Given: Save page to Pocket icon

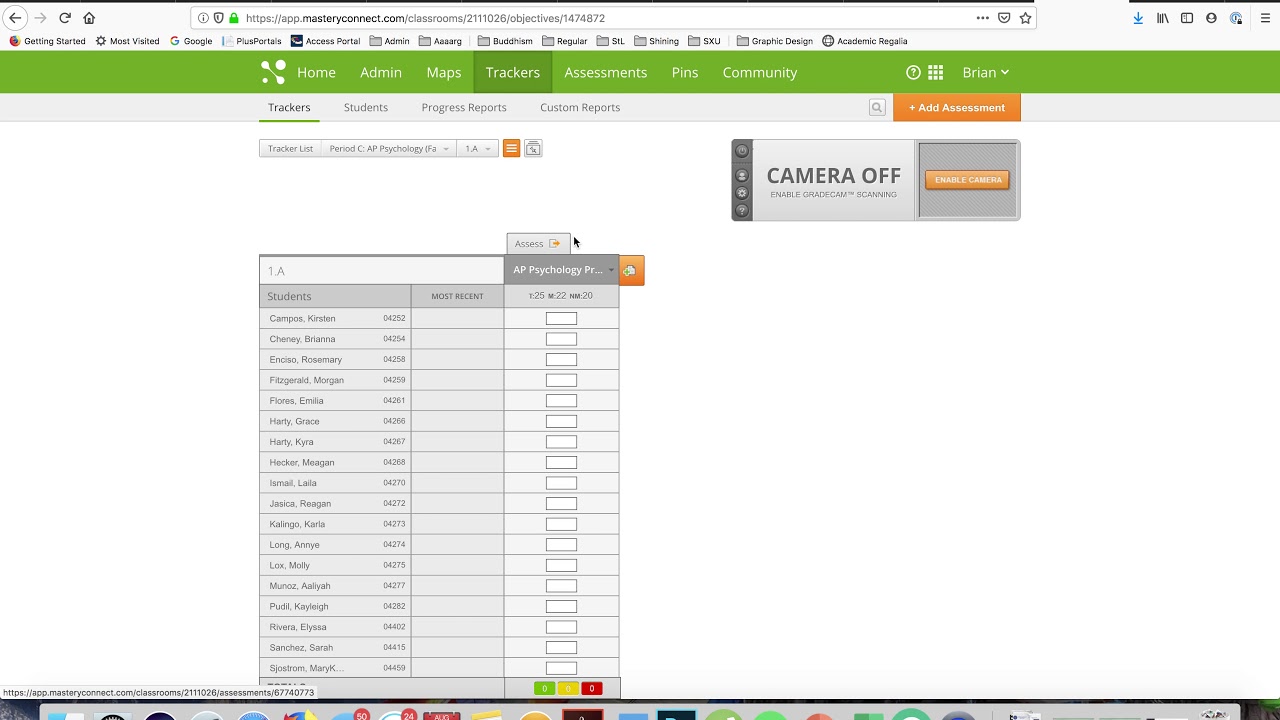Looking at the screenshot, I should [x=1004, y=18].
